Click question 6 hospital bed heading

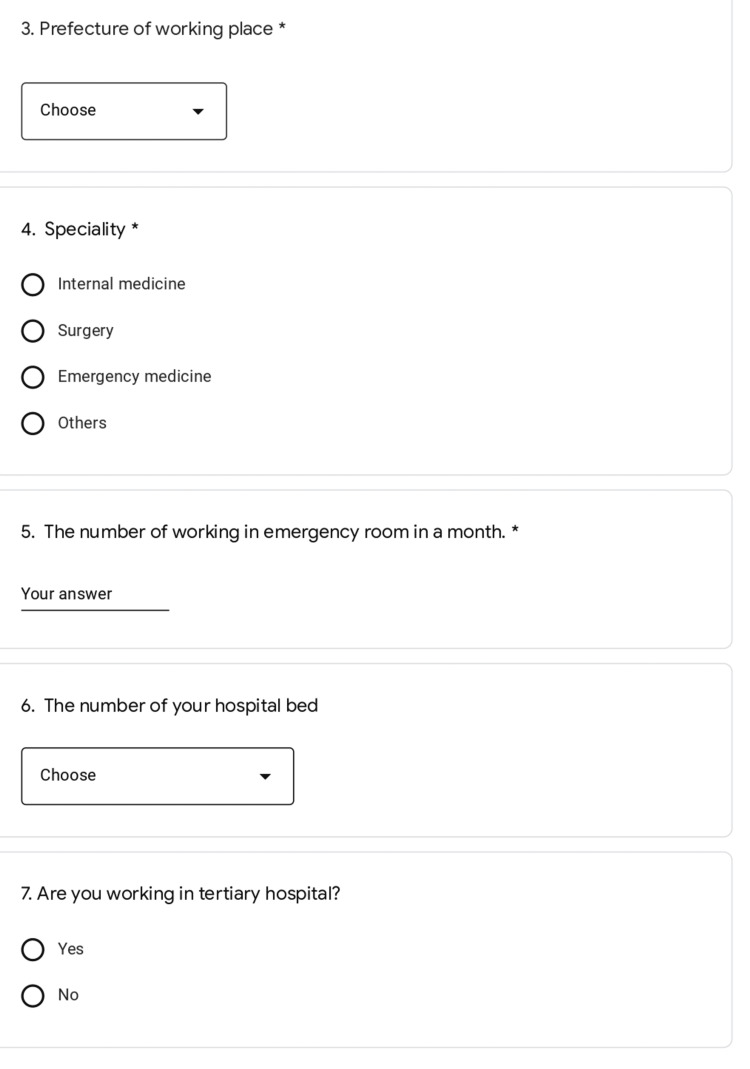(x=169, y=705)
